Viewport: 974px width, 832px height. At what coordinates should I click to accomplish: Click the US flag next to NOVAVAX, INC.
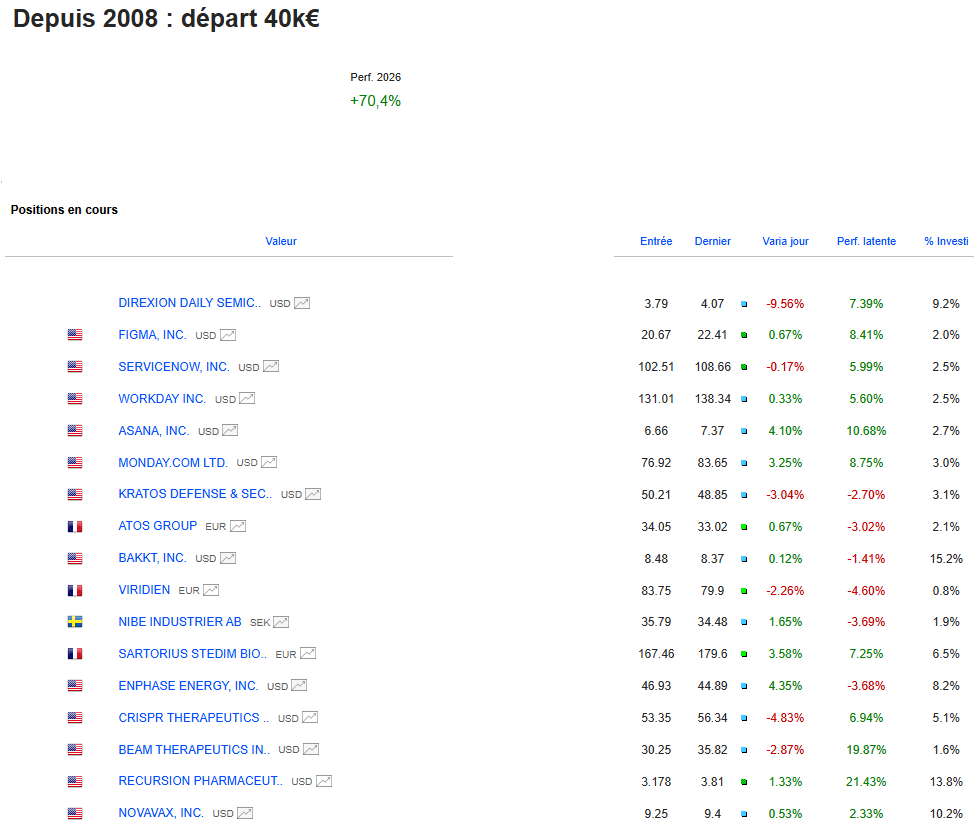[x=75, y=813]
